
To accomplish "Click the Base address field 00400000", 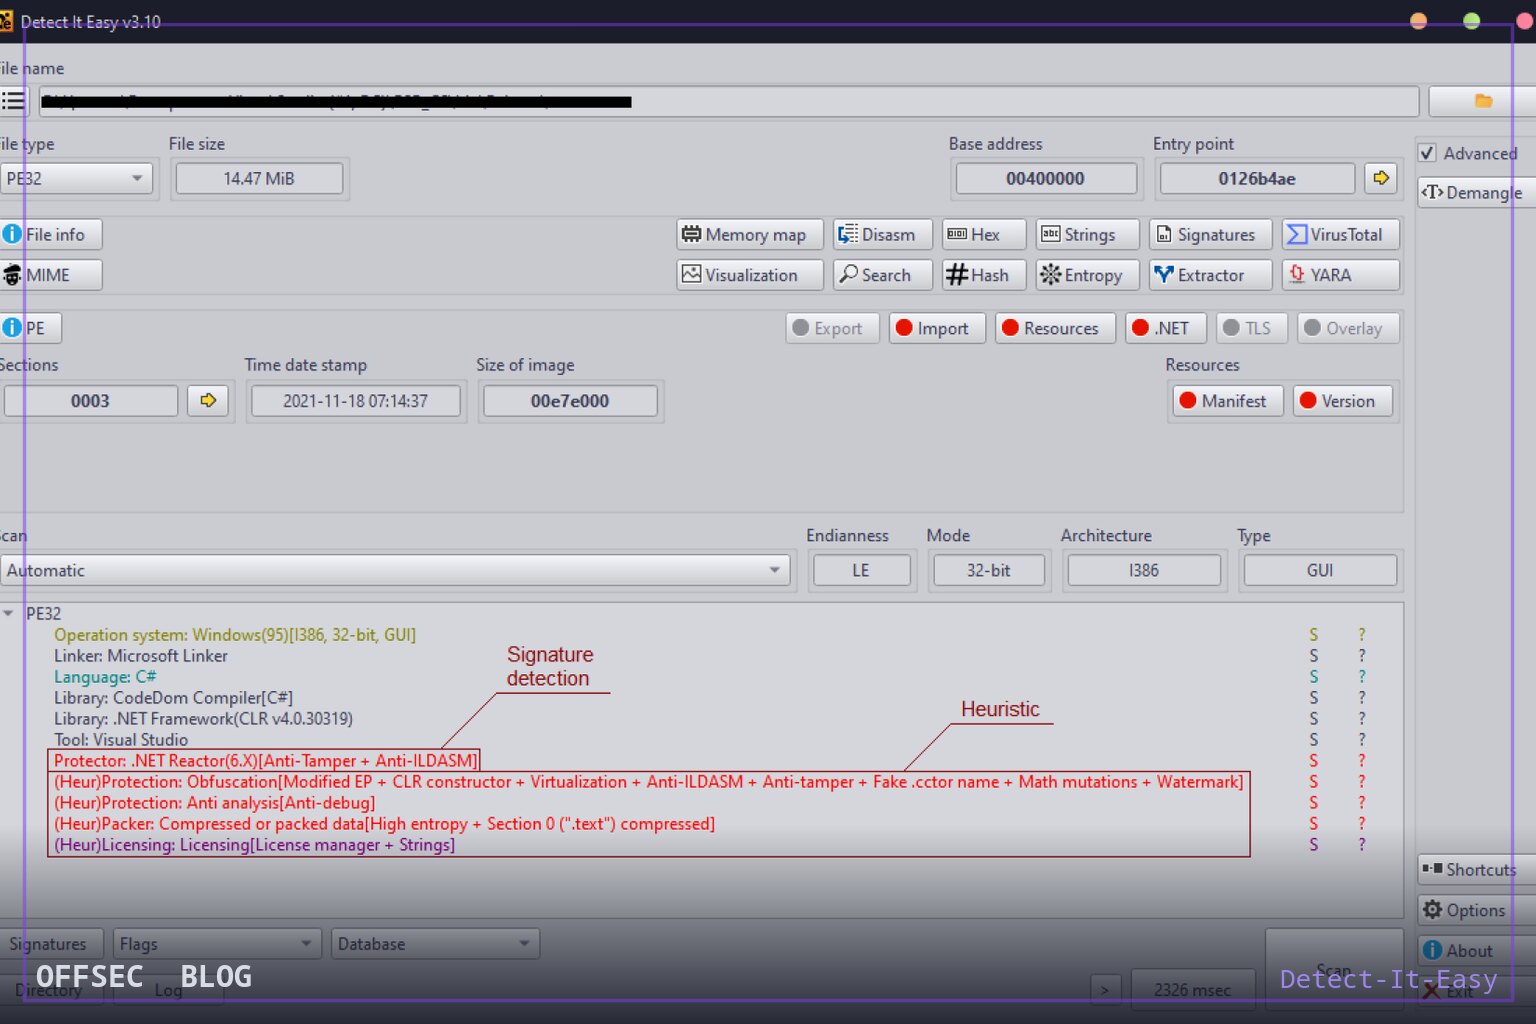I will [x=1046, y=178].
